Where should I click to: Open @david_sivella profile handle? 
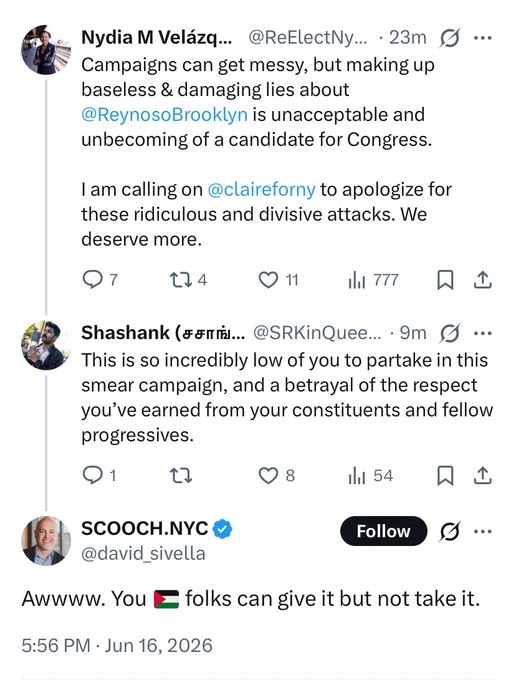click(143, 554)
